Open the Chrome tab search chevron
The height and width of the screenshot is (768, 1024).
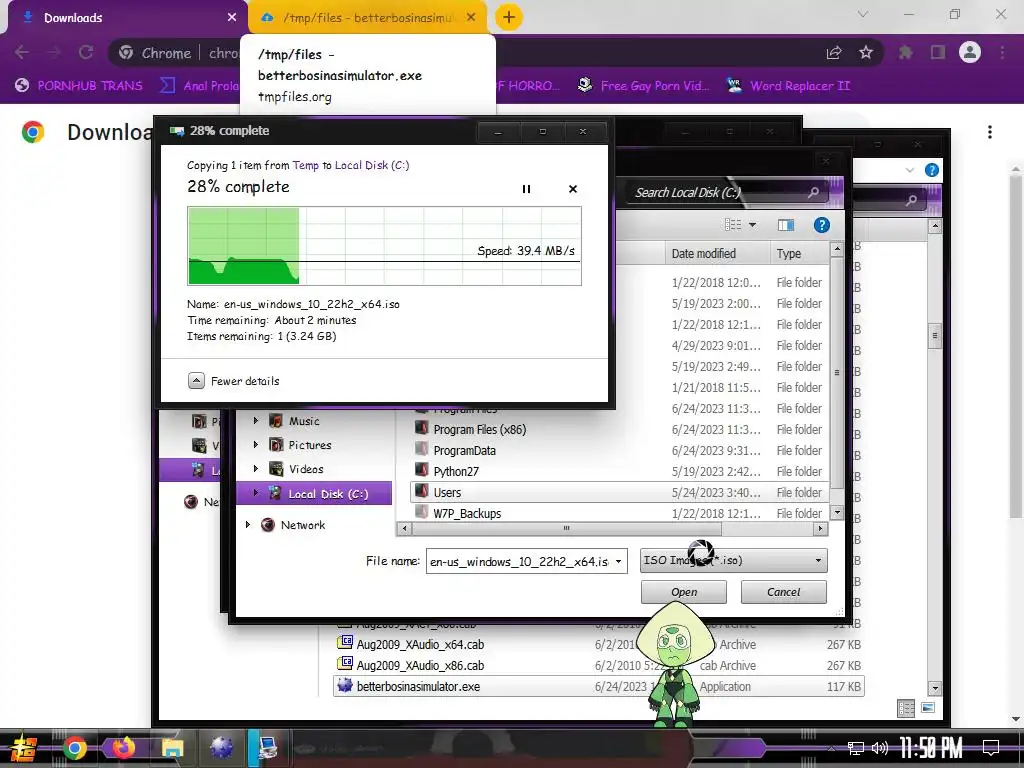[863, 14]
